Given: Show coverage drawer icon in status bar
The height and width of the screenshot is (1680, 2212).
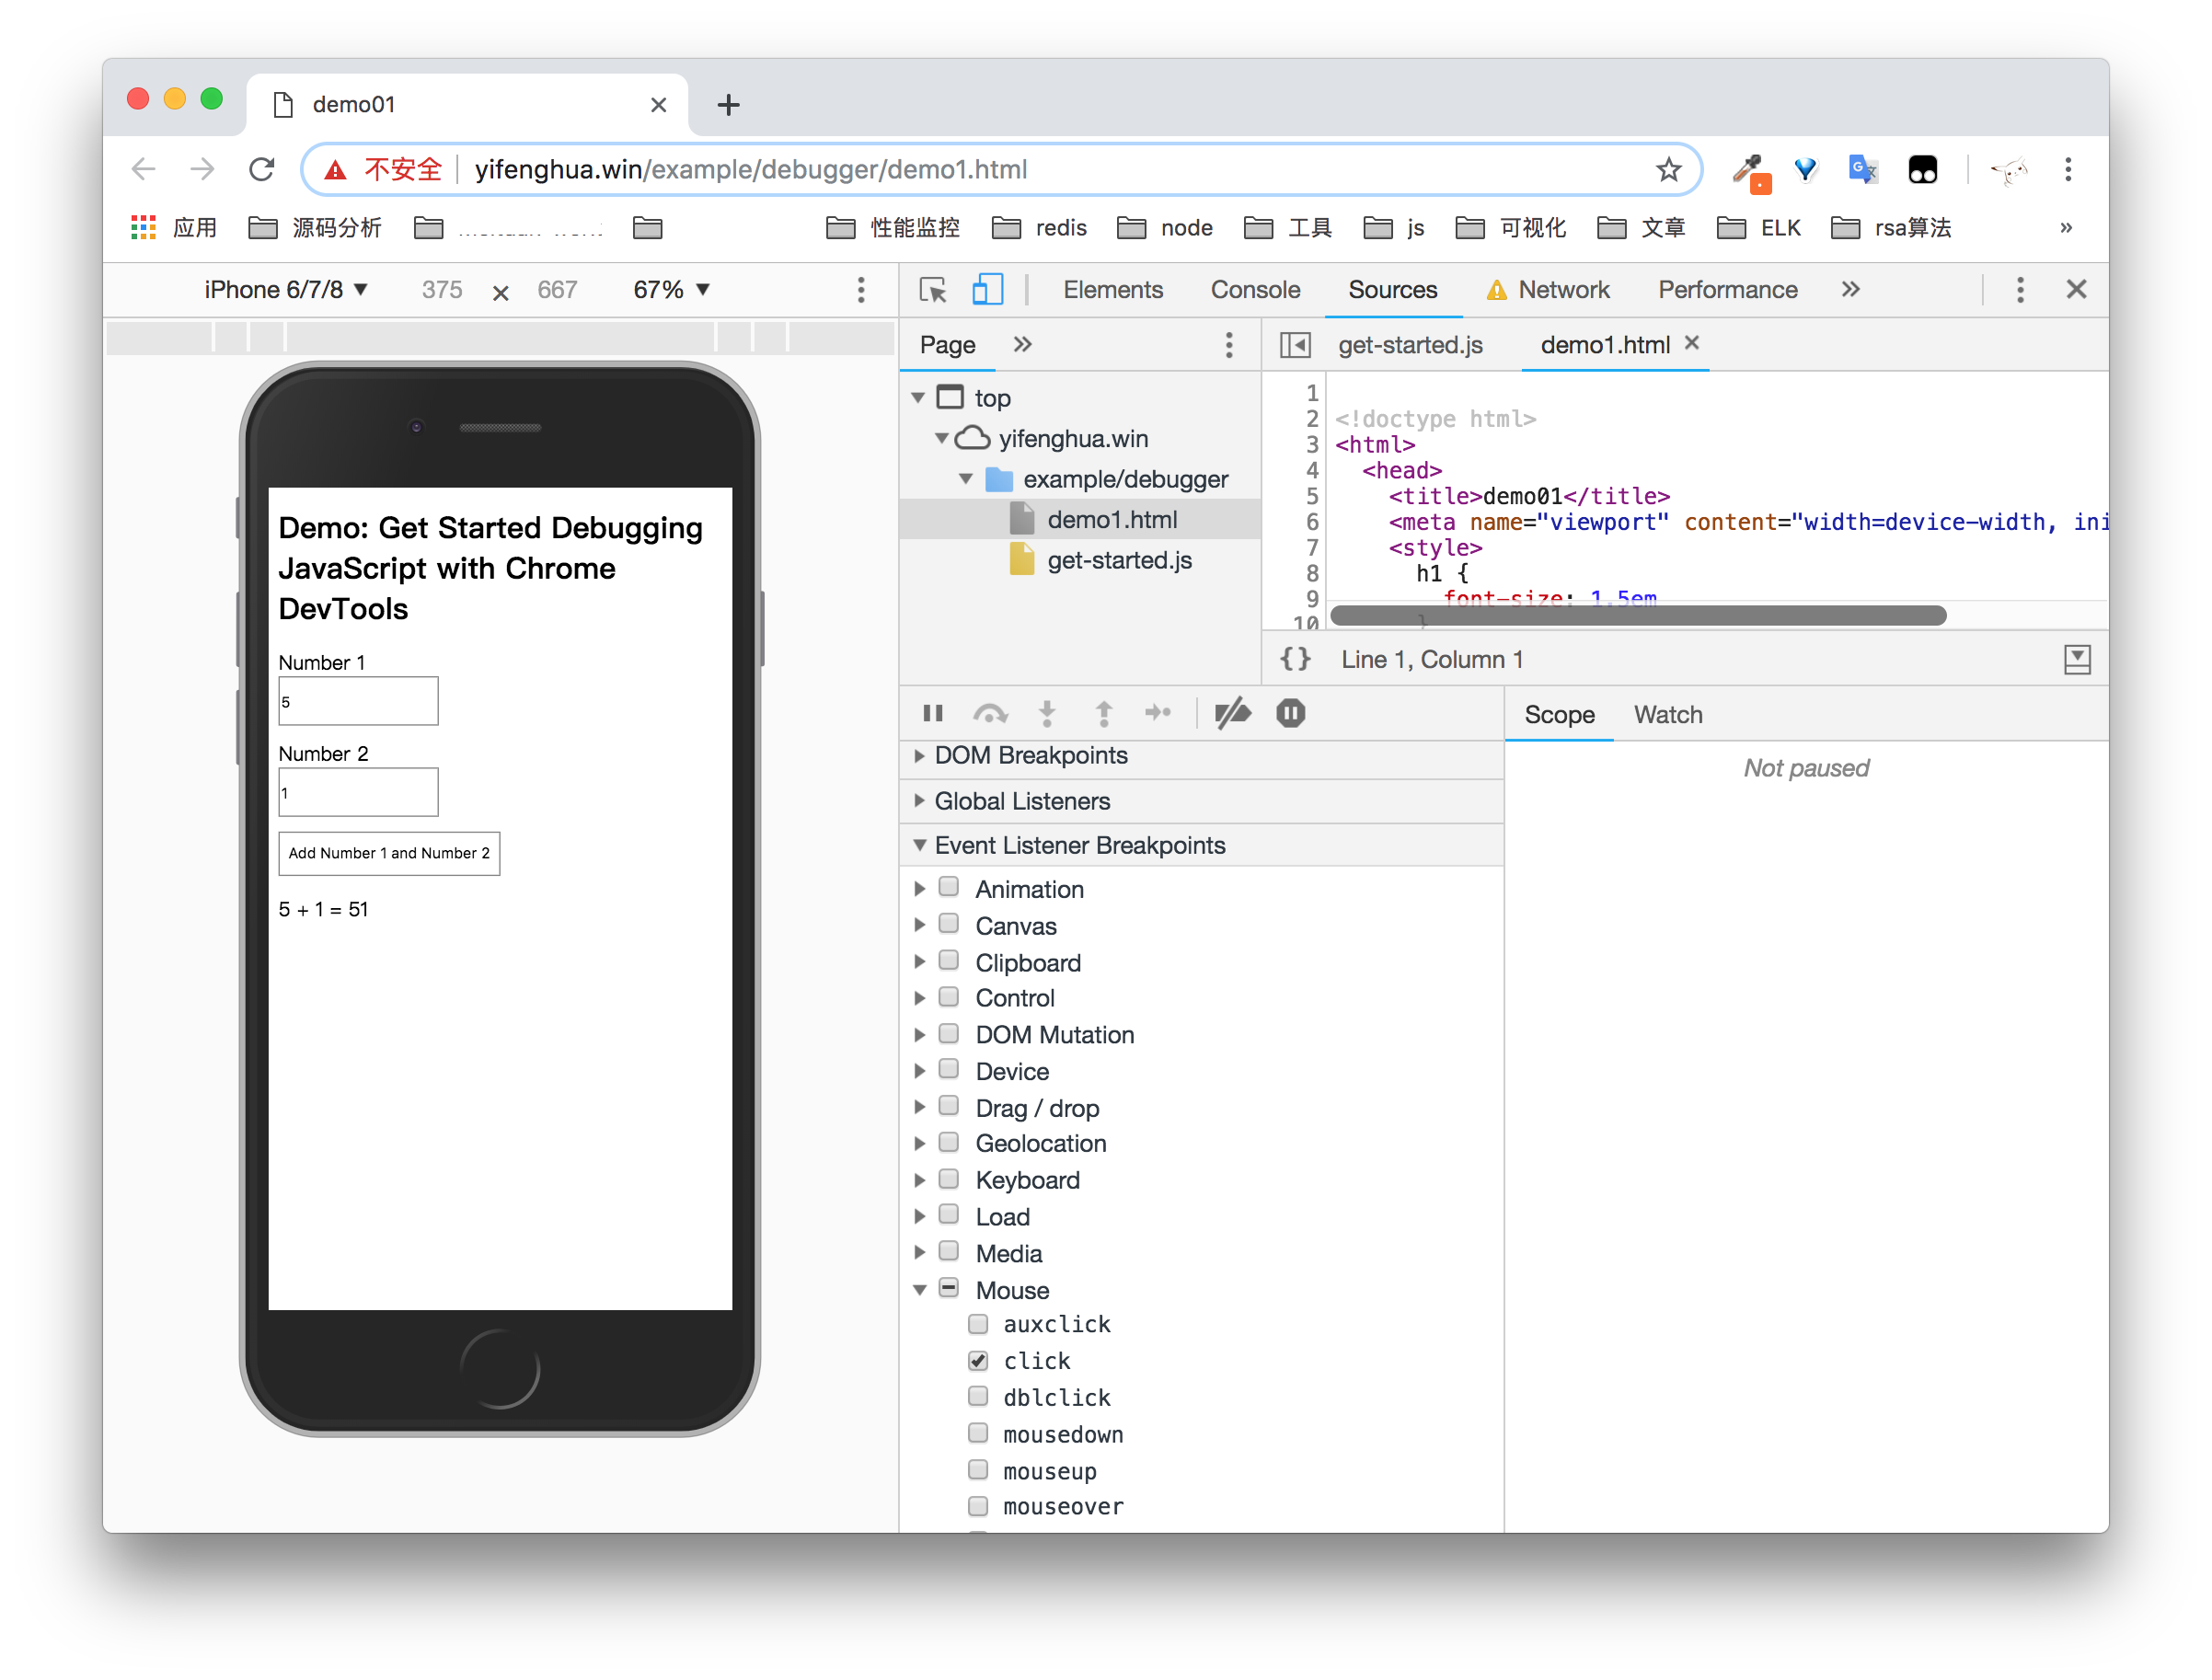Looking at the screenshot, I should [x=2077, y=659].
